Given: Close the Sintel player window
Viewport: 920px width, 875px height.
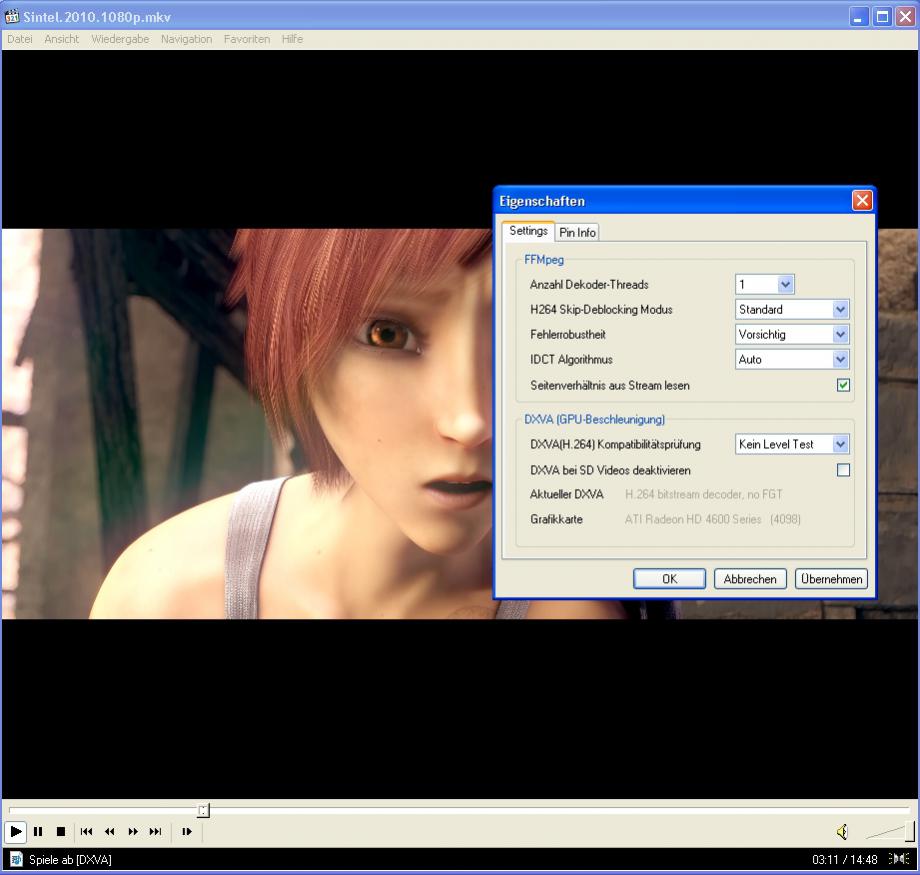Looking at the screenshot, I should (x=905, y=16).
